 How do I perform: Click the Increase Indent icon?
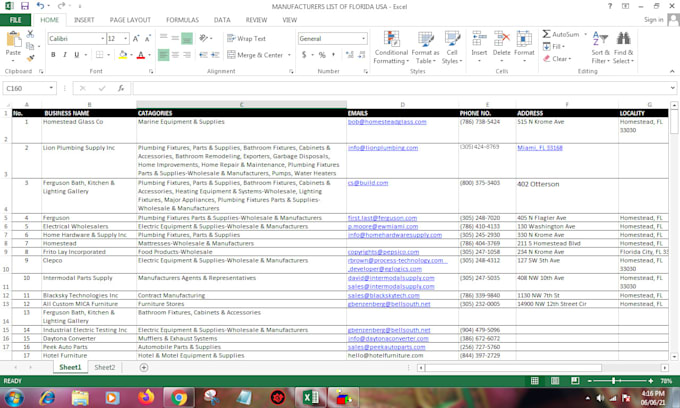pos(215,55)
